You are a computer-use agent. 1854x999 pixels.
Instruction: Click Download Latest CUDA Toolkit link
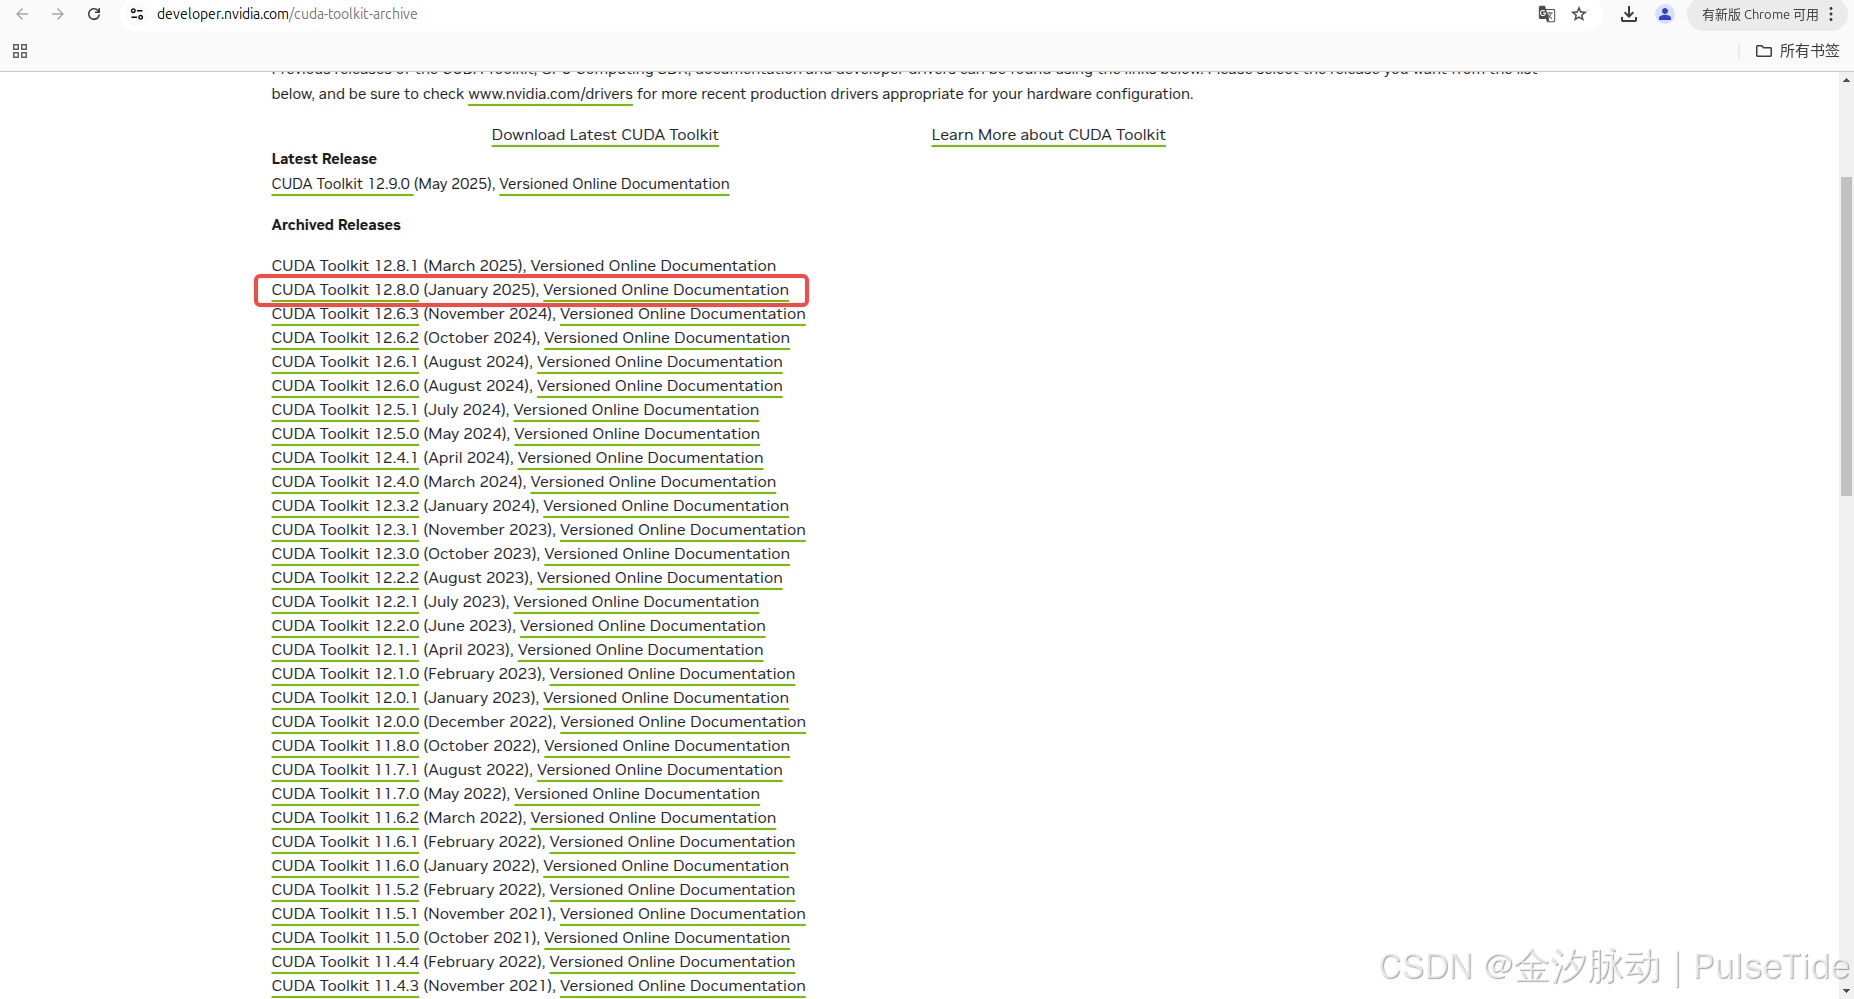point(605,135)
